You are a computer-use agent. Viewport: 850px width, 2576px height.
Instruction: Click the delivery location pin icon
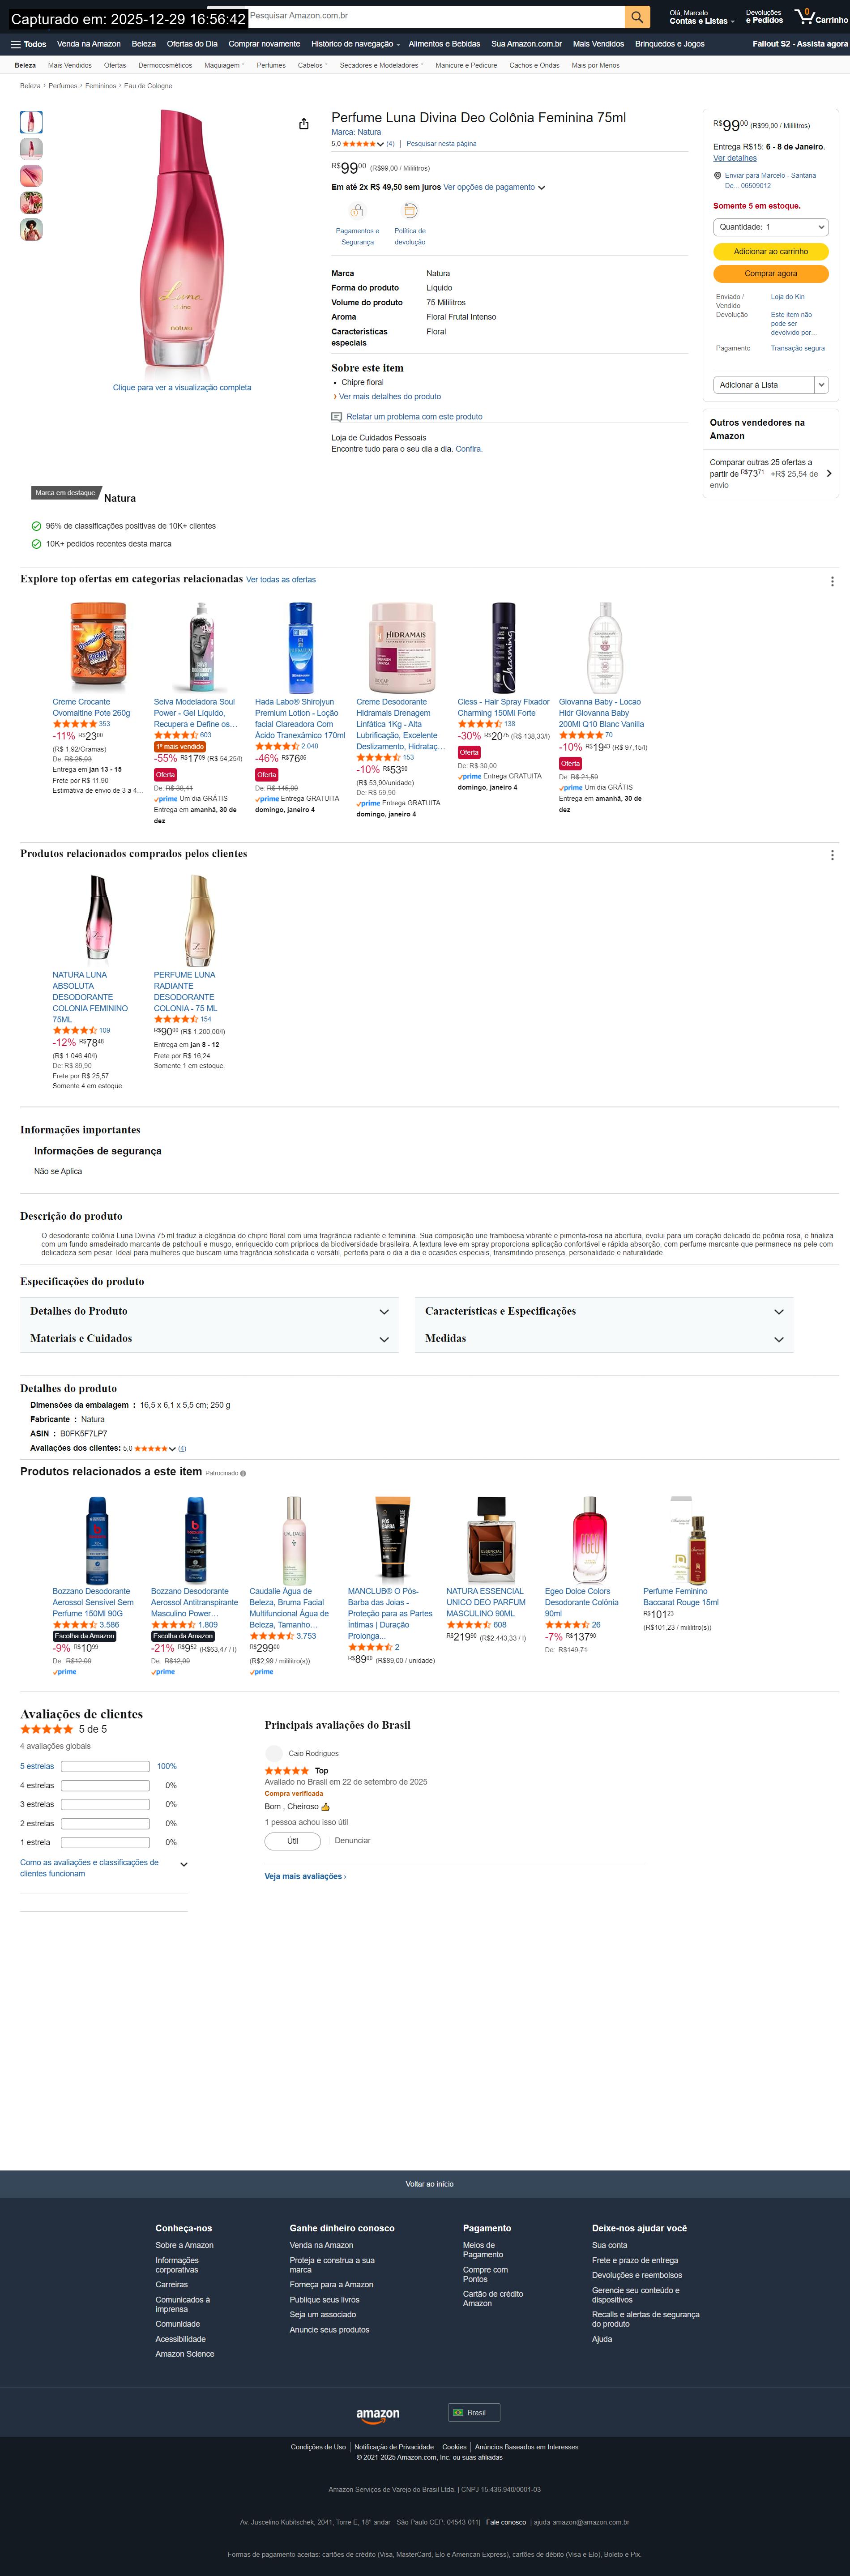[x=717, y=176]
